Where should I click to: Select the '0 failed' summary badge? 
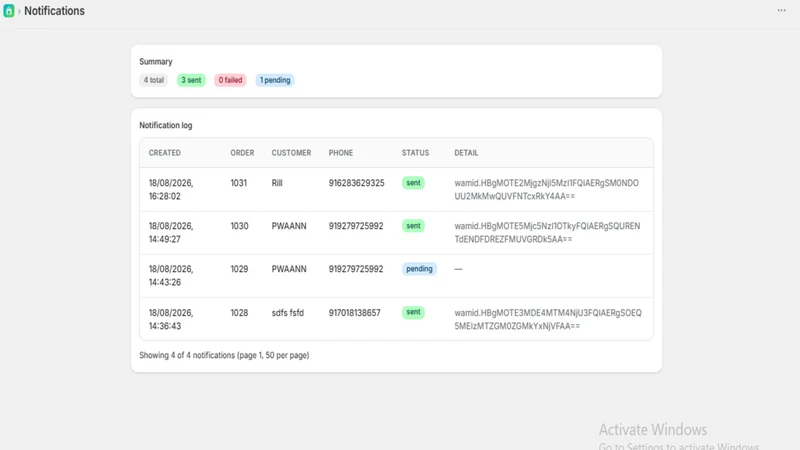click(x=230, y=80)
